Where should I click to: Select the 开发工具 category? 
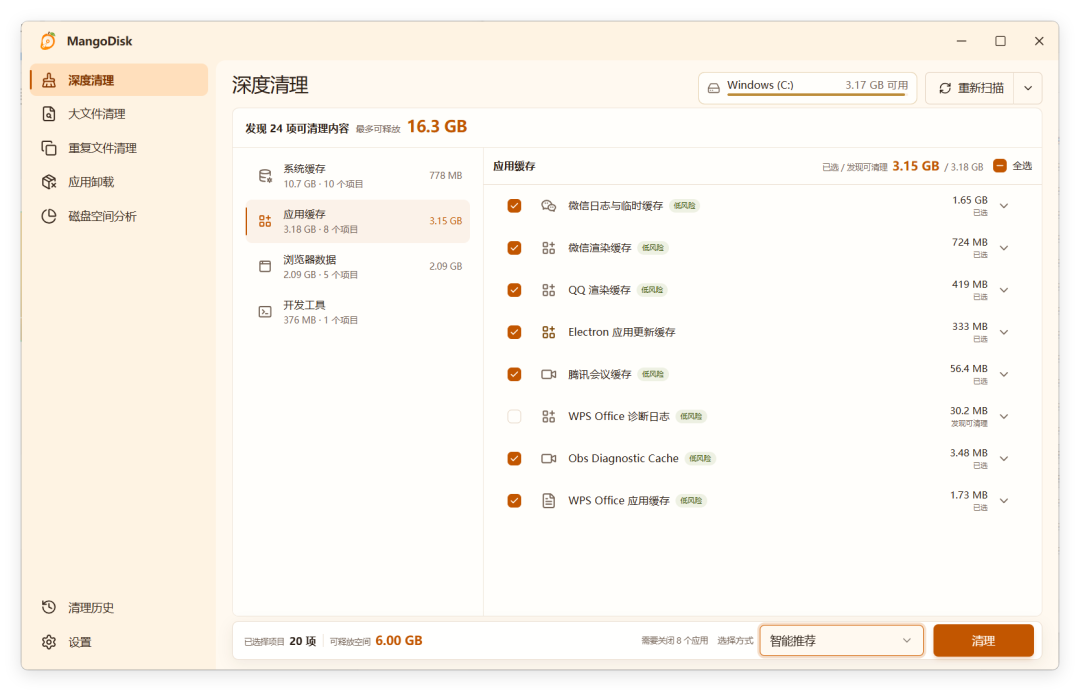pos(357,311)
